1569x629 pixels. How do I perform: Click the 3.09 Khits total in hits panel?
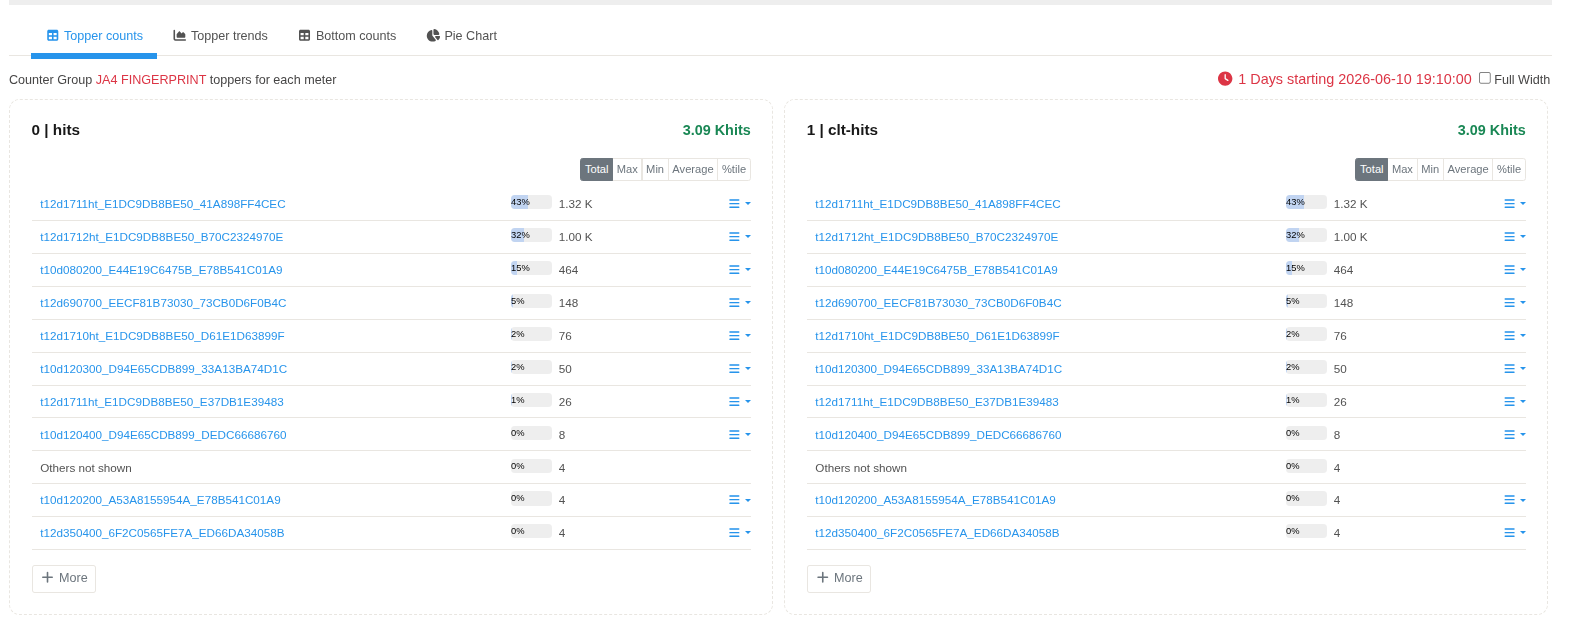716,130
